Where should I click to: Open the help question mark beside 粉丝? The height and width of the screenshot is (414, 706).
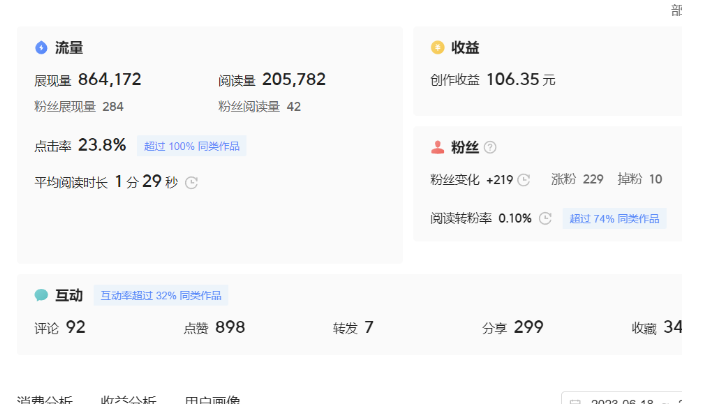click(x=490, y=147)
